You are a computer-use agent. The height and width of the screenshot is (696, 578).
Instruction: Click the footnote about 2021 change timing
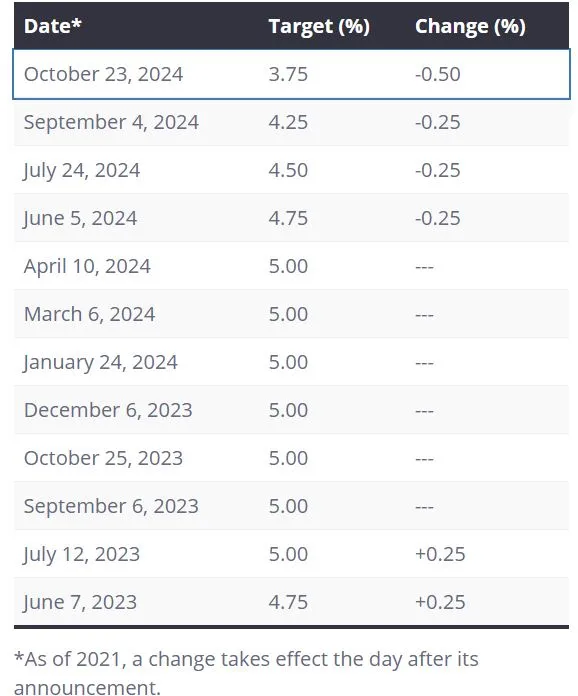246,672
